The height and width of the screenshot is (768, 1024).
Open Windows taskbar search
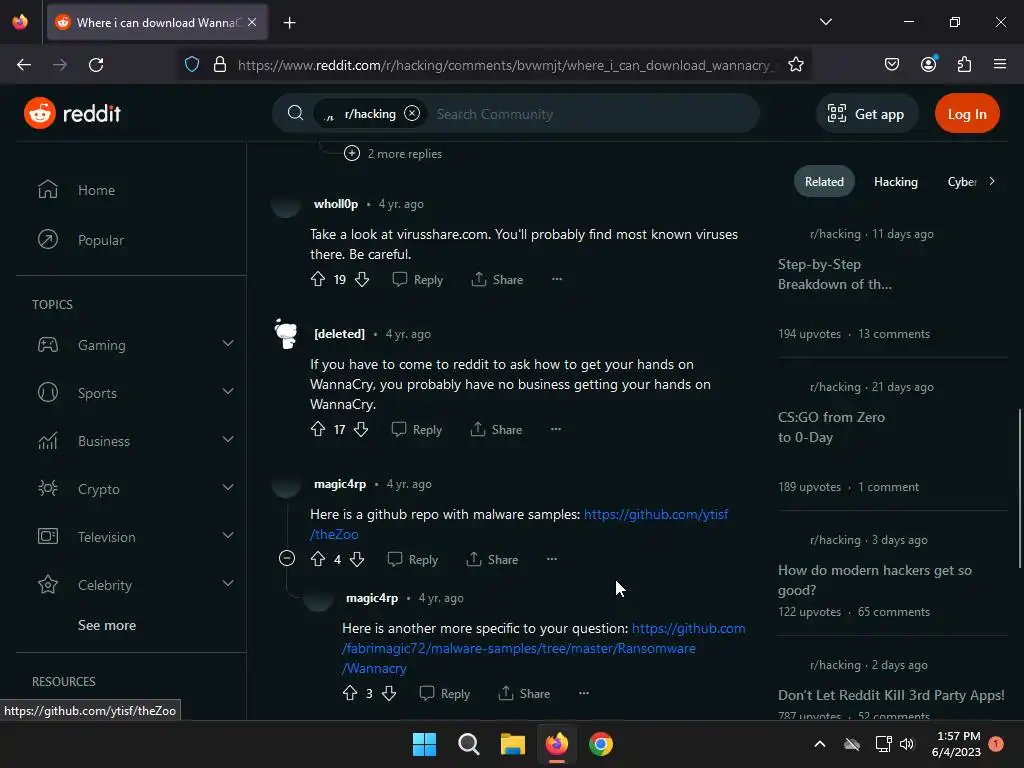pyautogui.click(x=468, y=744)
